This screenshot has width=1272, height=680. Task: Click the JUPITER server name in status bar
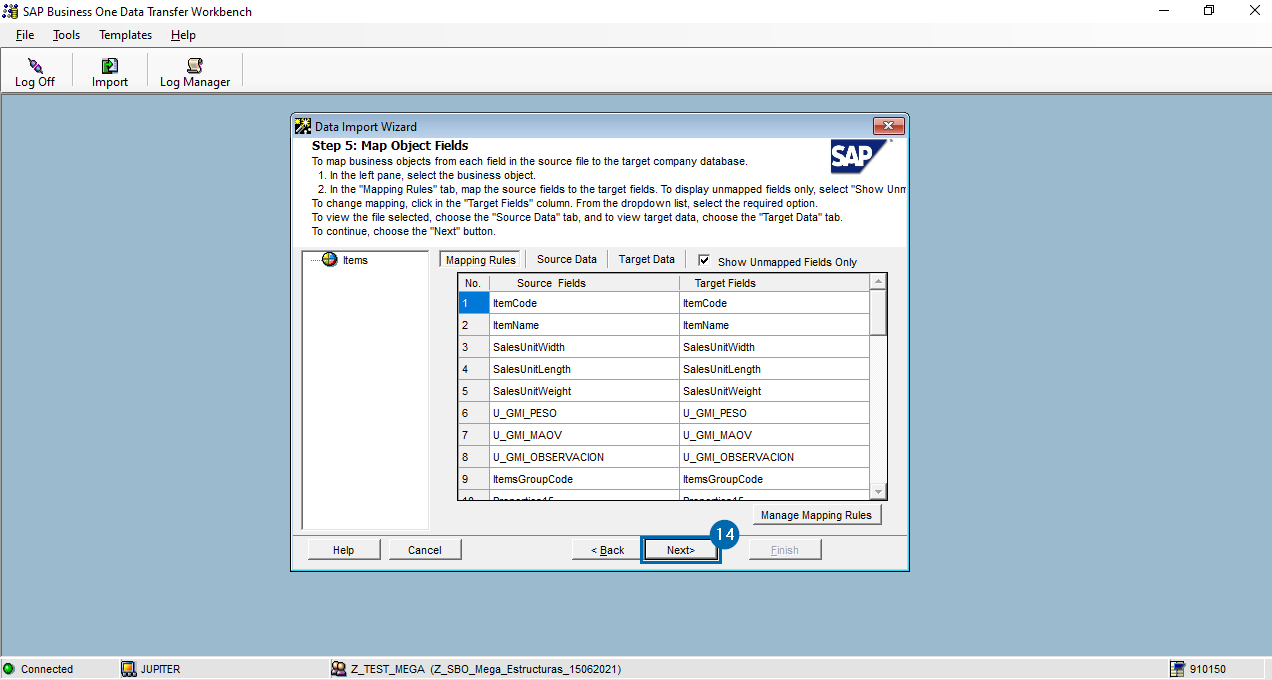(160, 669)
